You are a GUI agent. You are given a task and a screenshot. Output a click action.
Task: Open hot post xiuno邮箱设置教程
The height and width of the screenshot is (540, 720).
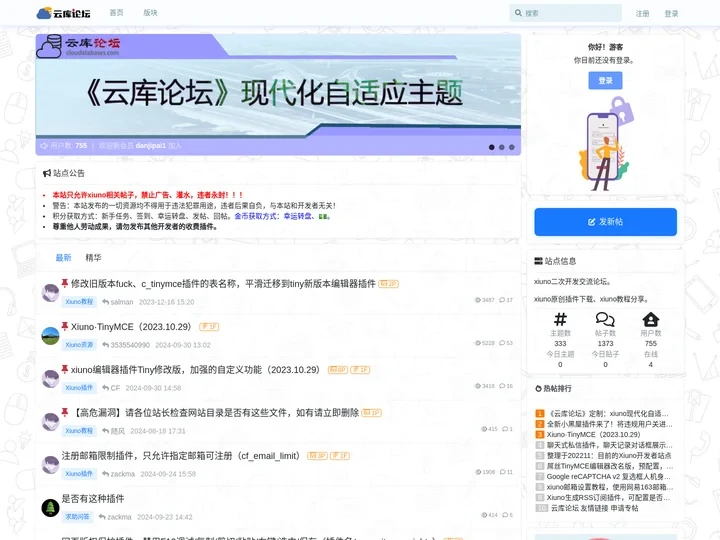click(x=610, y=487)
